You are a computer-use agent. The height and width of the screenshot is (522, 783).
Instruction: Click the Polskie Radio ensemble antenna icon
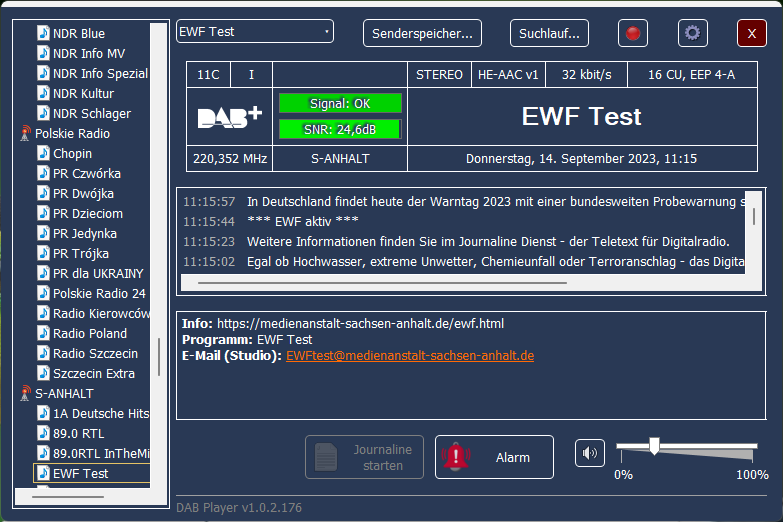25,133
